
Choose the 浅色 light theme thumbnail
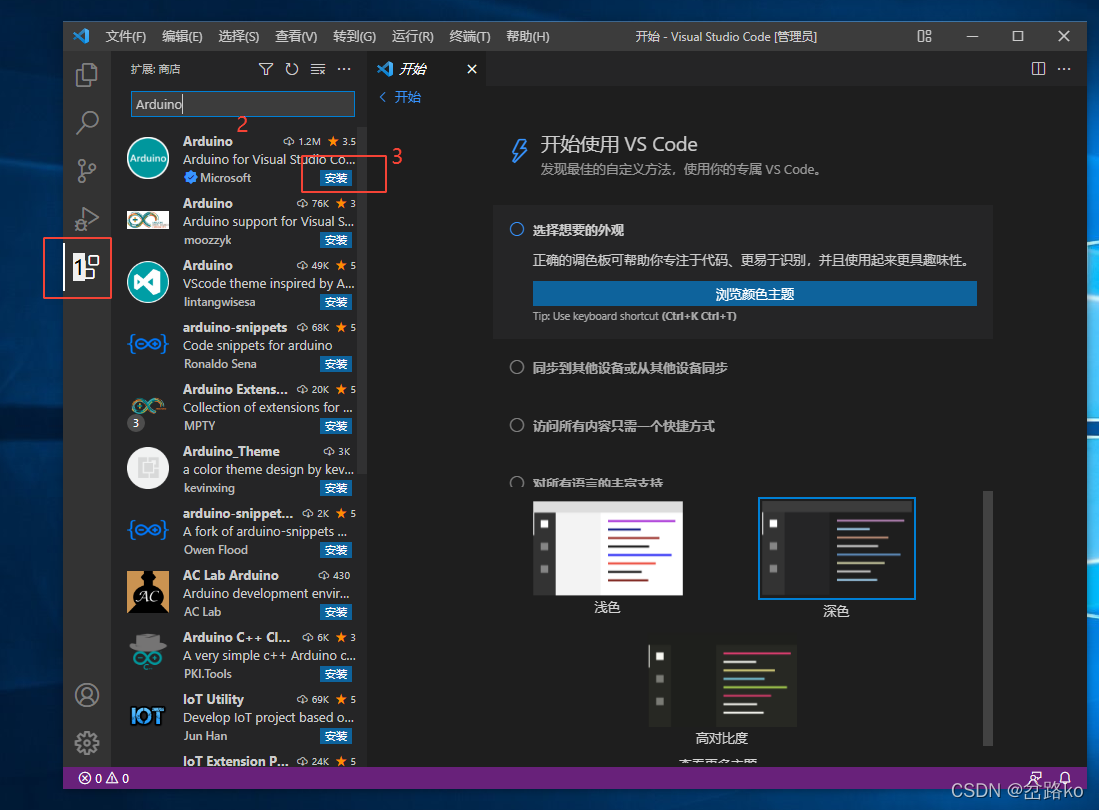608,548
